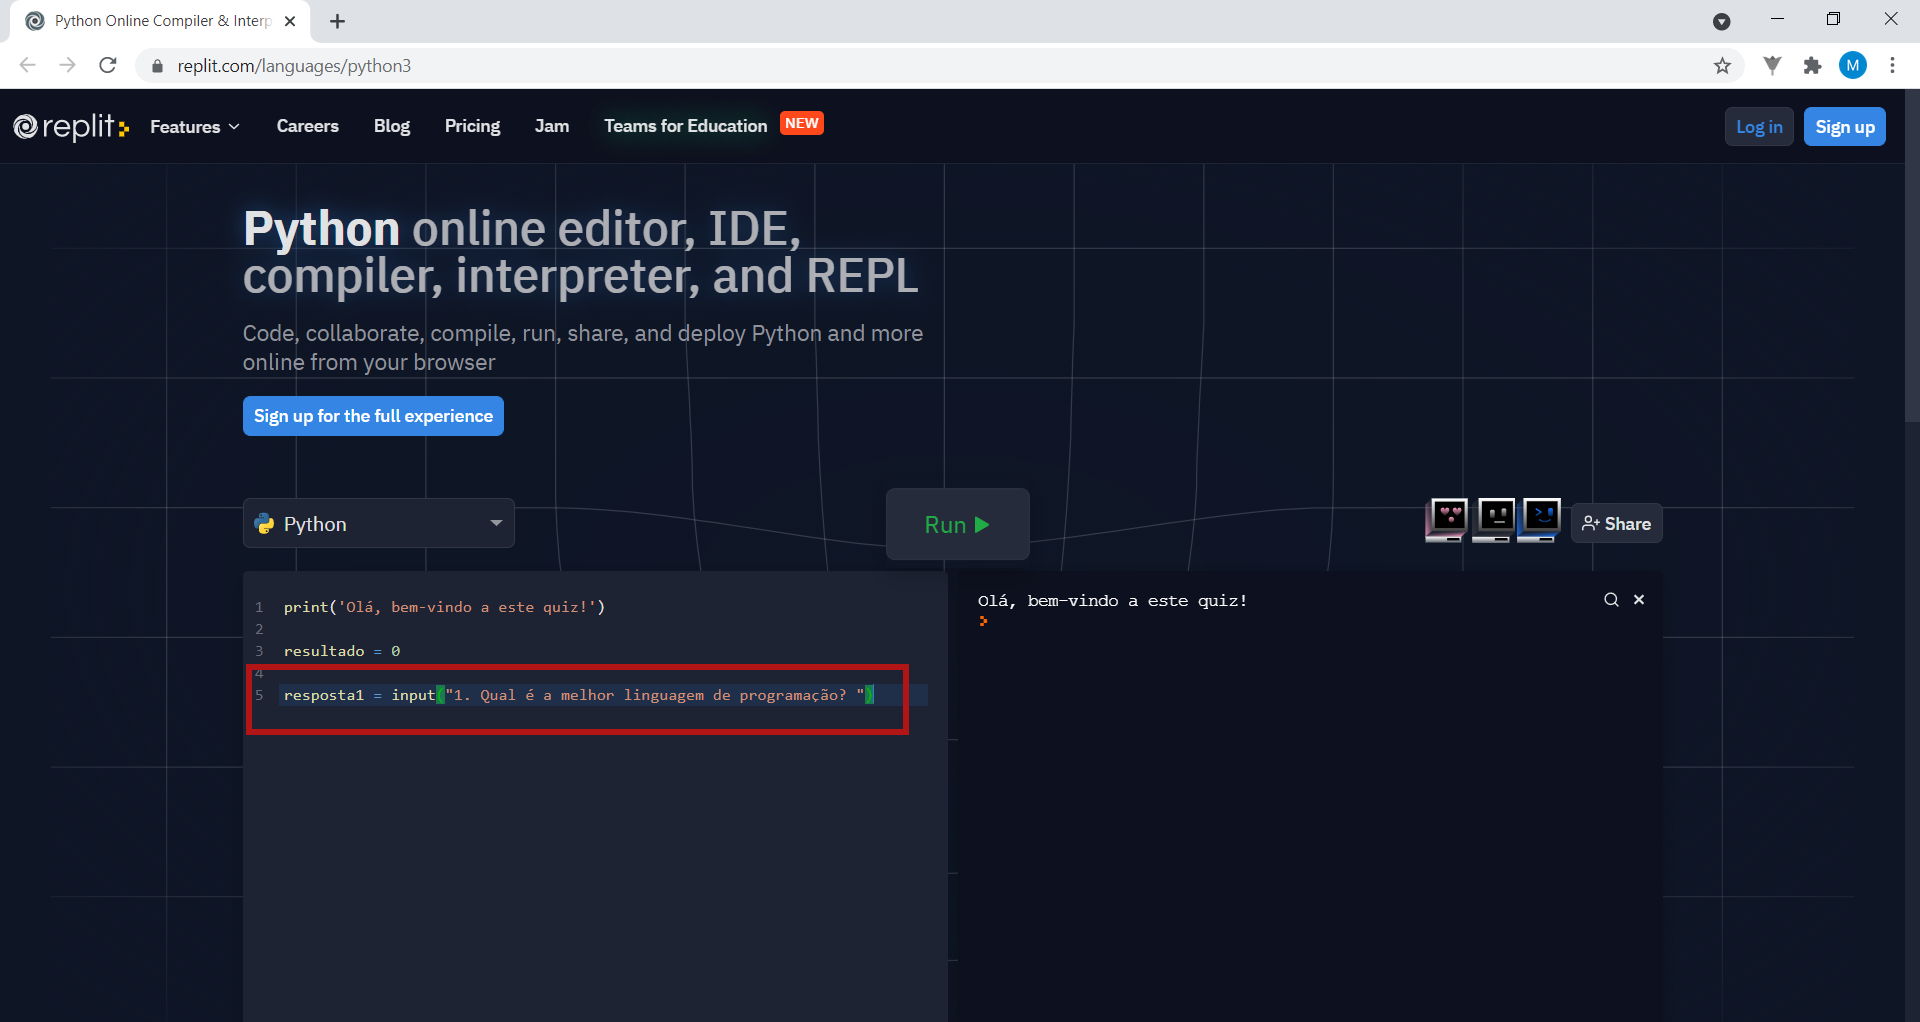Open browser extensions puzzle icon
1920x1022 pixels.
pos(1812,66)
